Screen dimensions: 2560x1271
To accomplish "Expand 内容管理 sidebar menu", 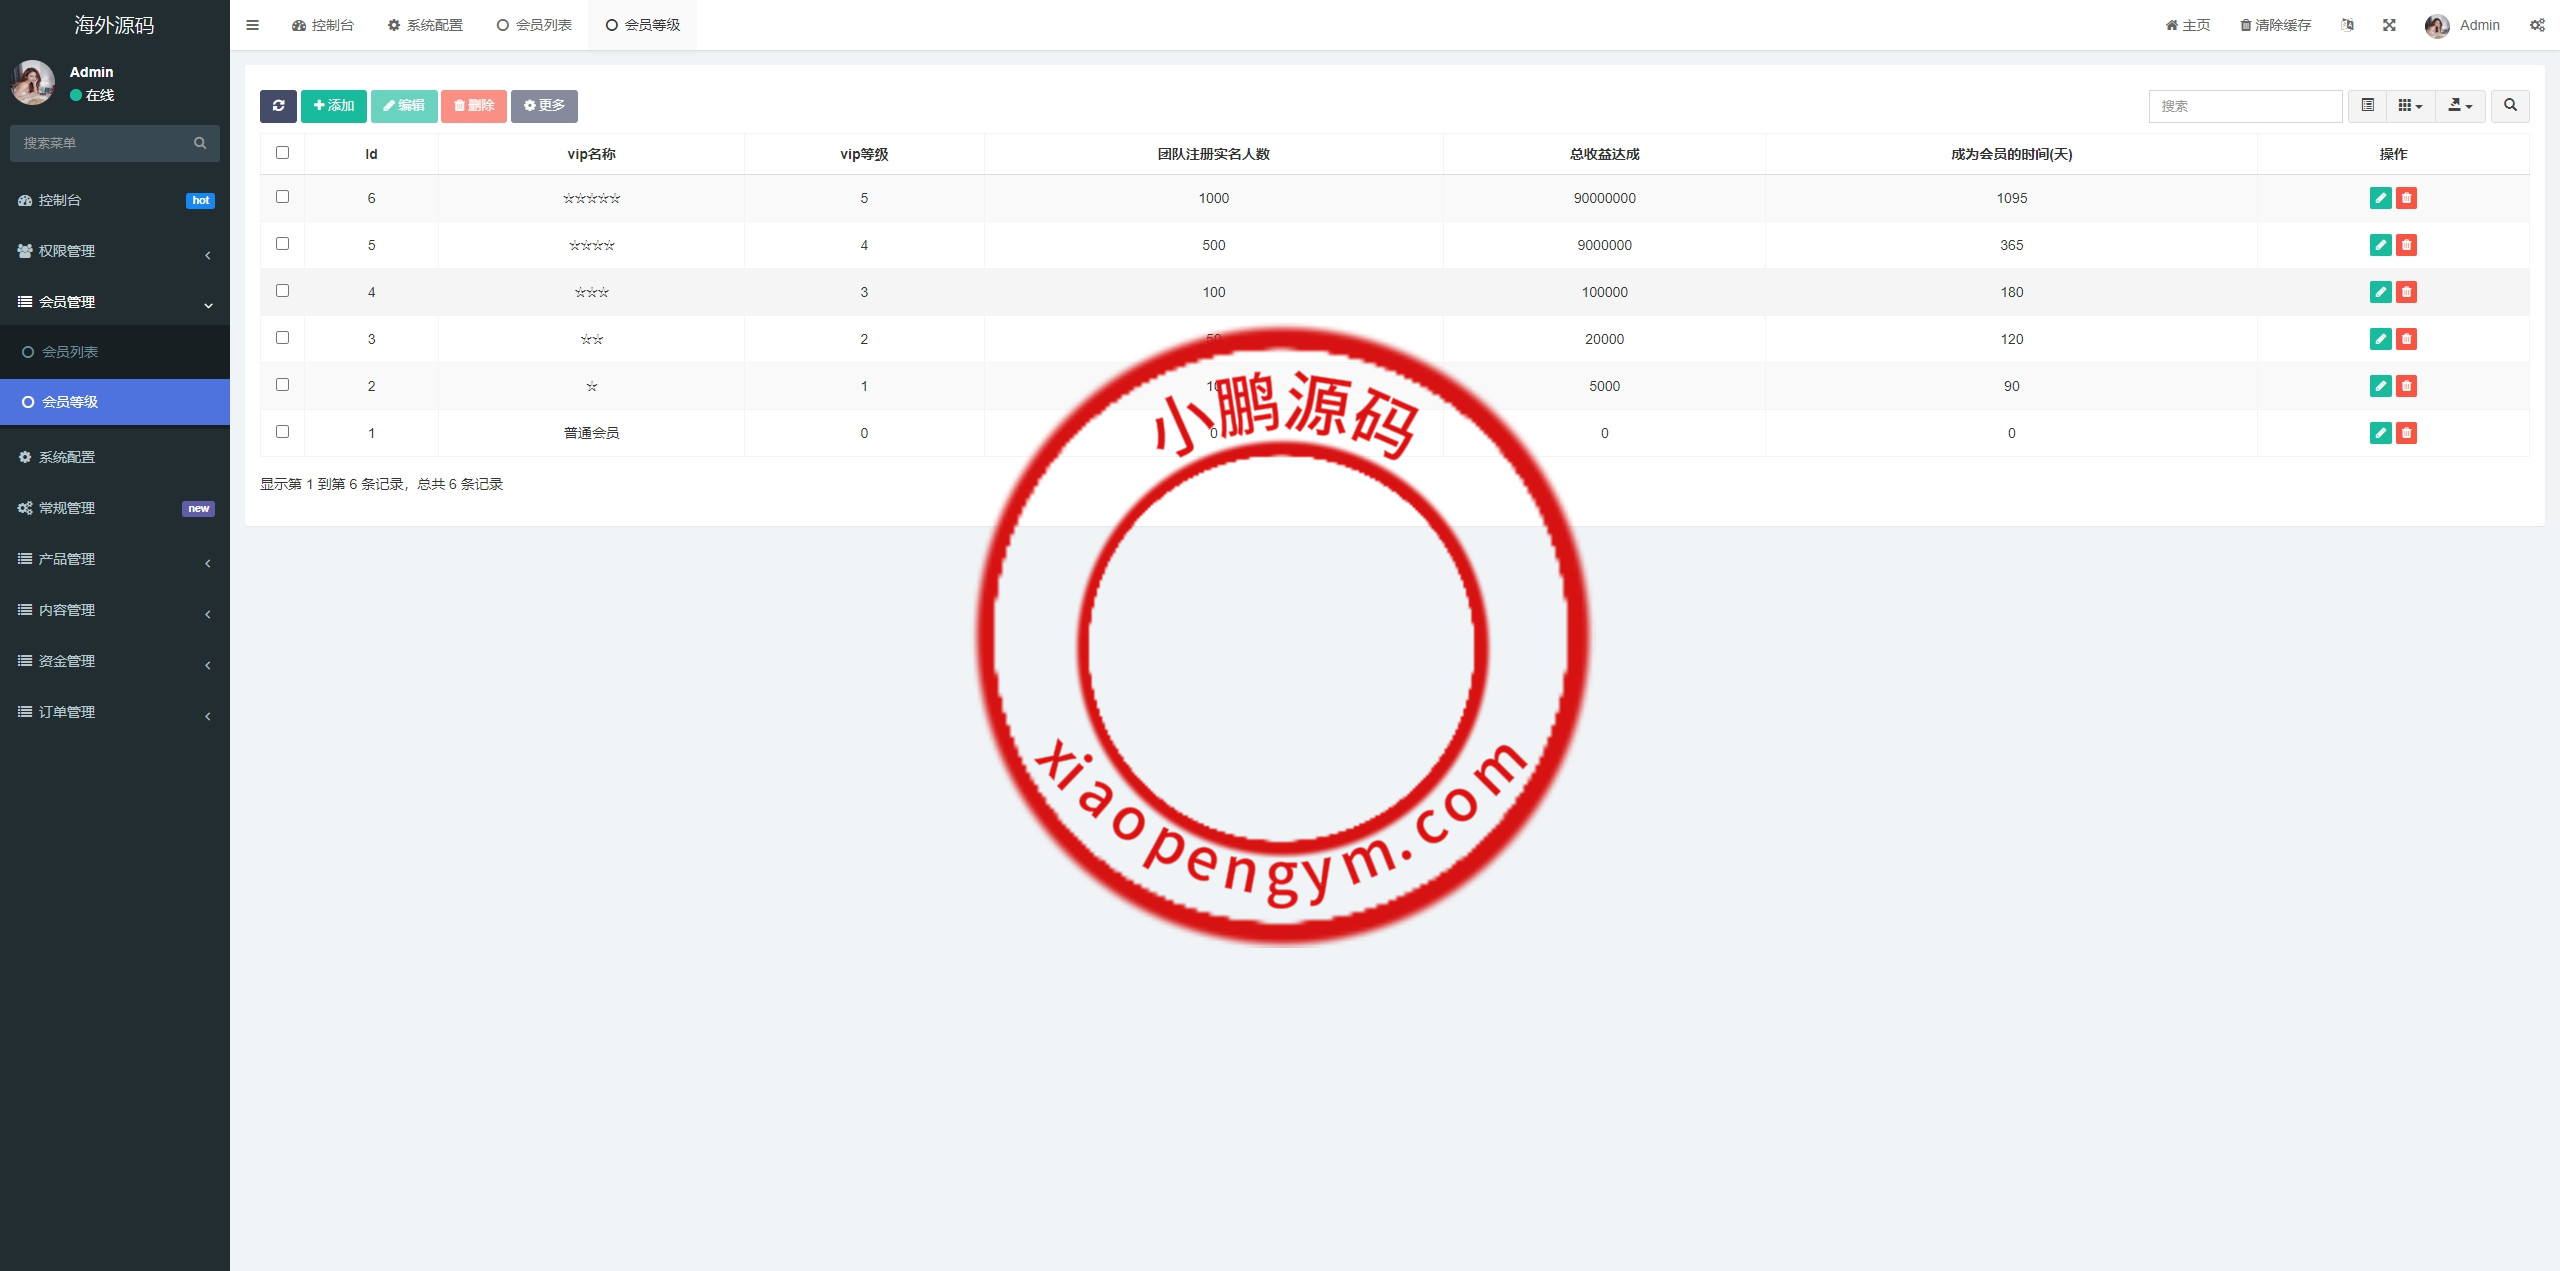I will (115, 610).
